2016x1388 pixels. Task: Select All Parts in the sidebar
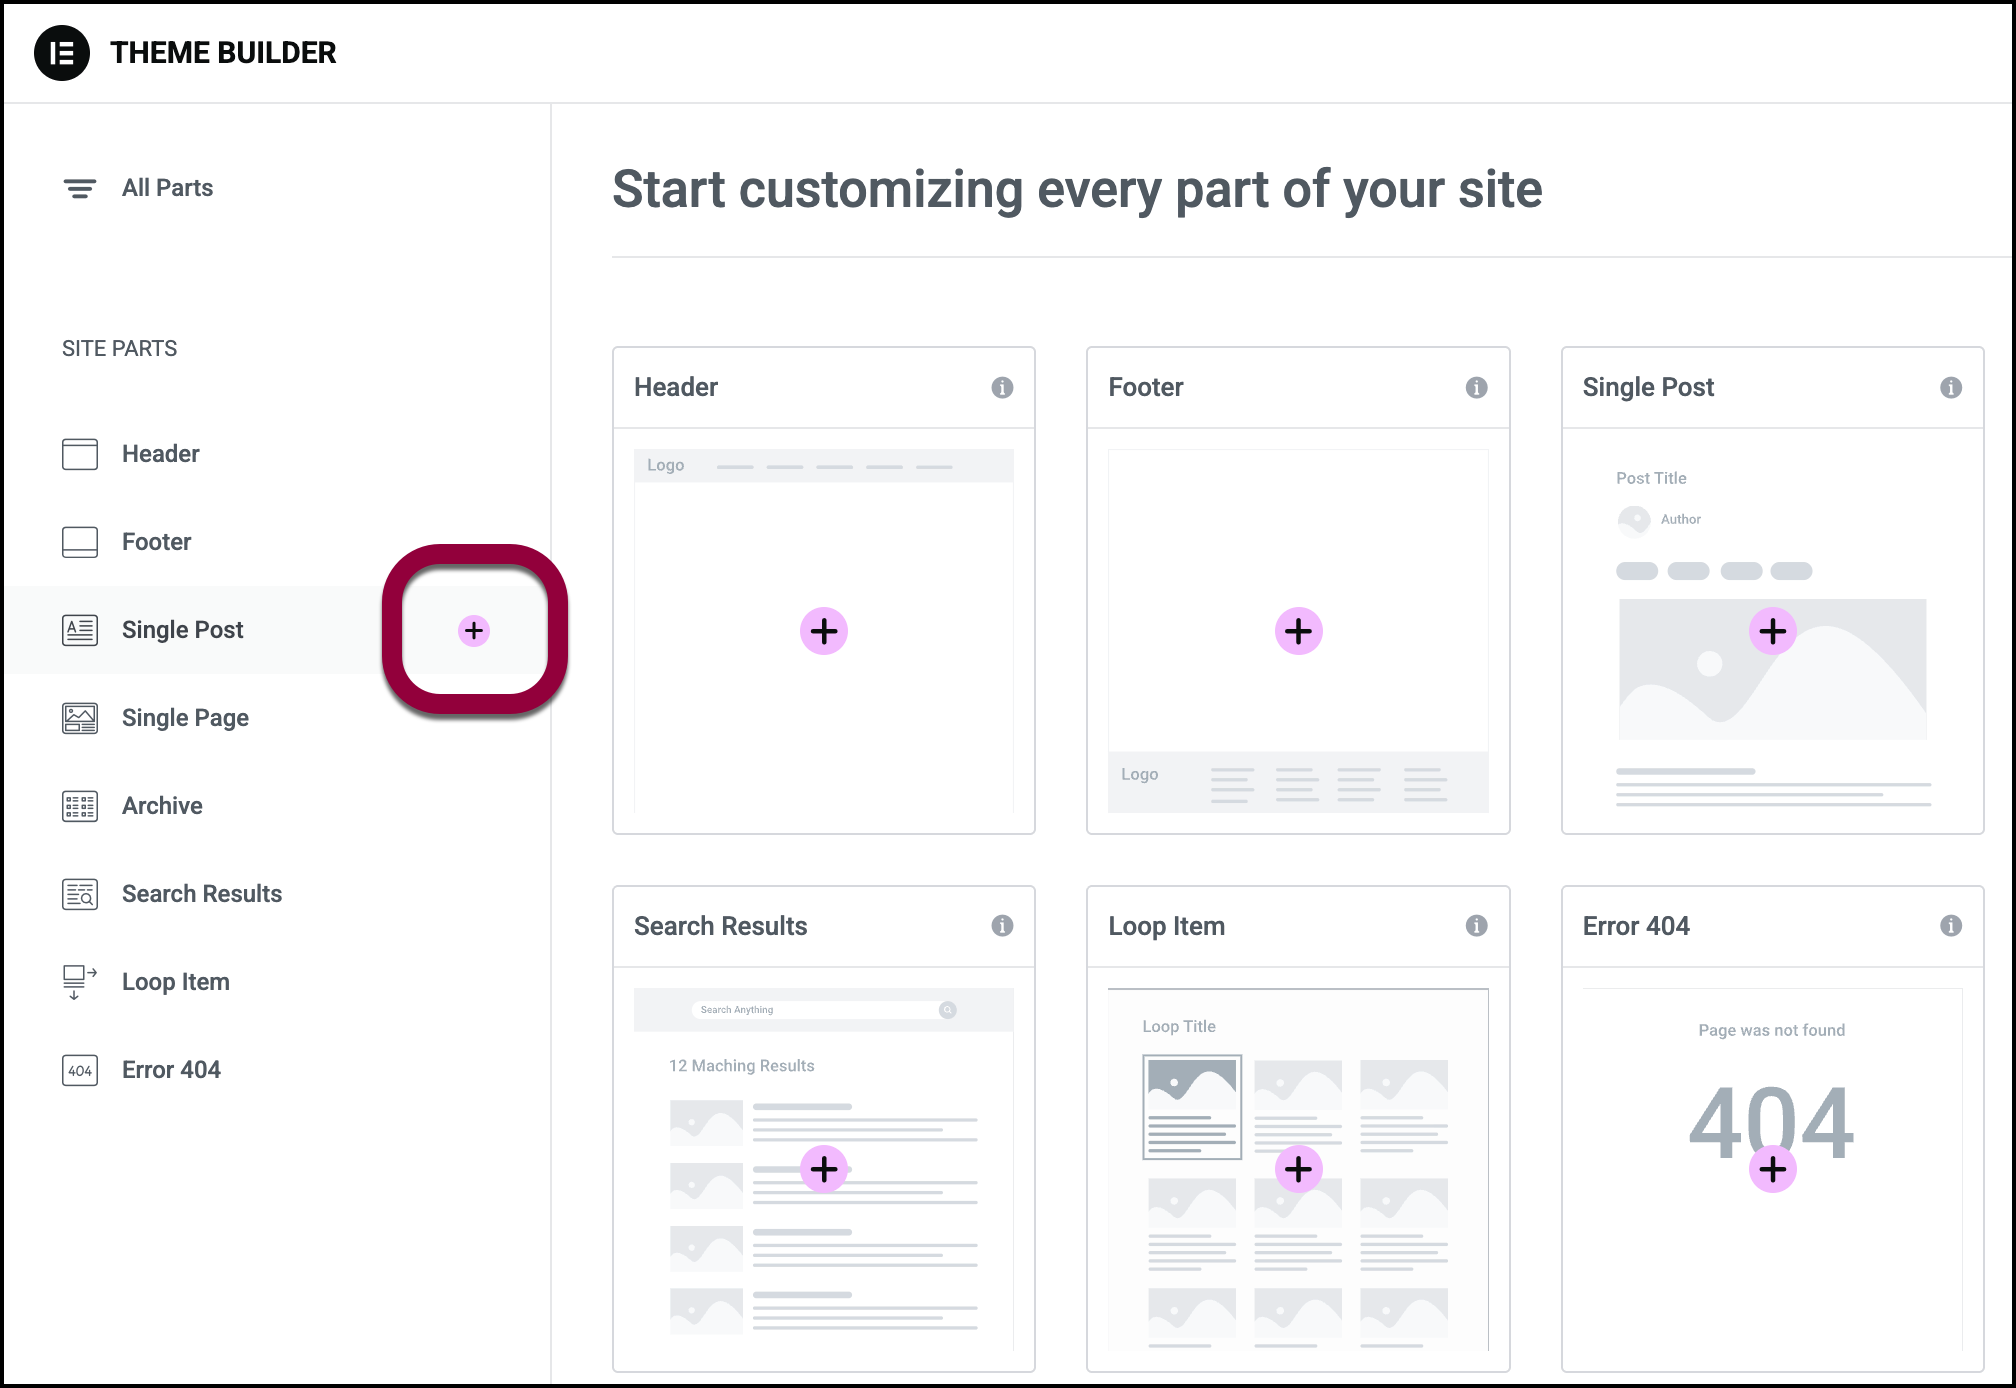coord(167,188)
